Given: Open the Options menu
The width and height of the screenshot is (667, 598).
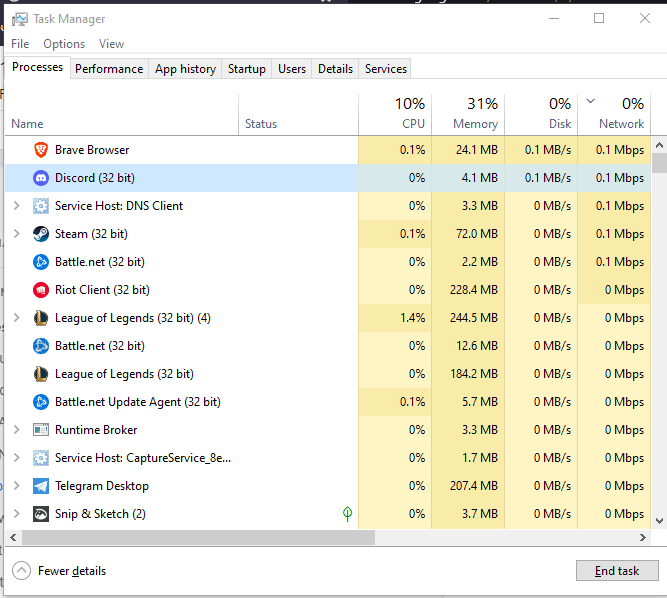Looking at the screenshot, I should click(64, 44).
